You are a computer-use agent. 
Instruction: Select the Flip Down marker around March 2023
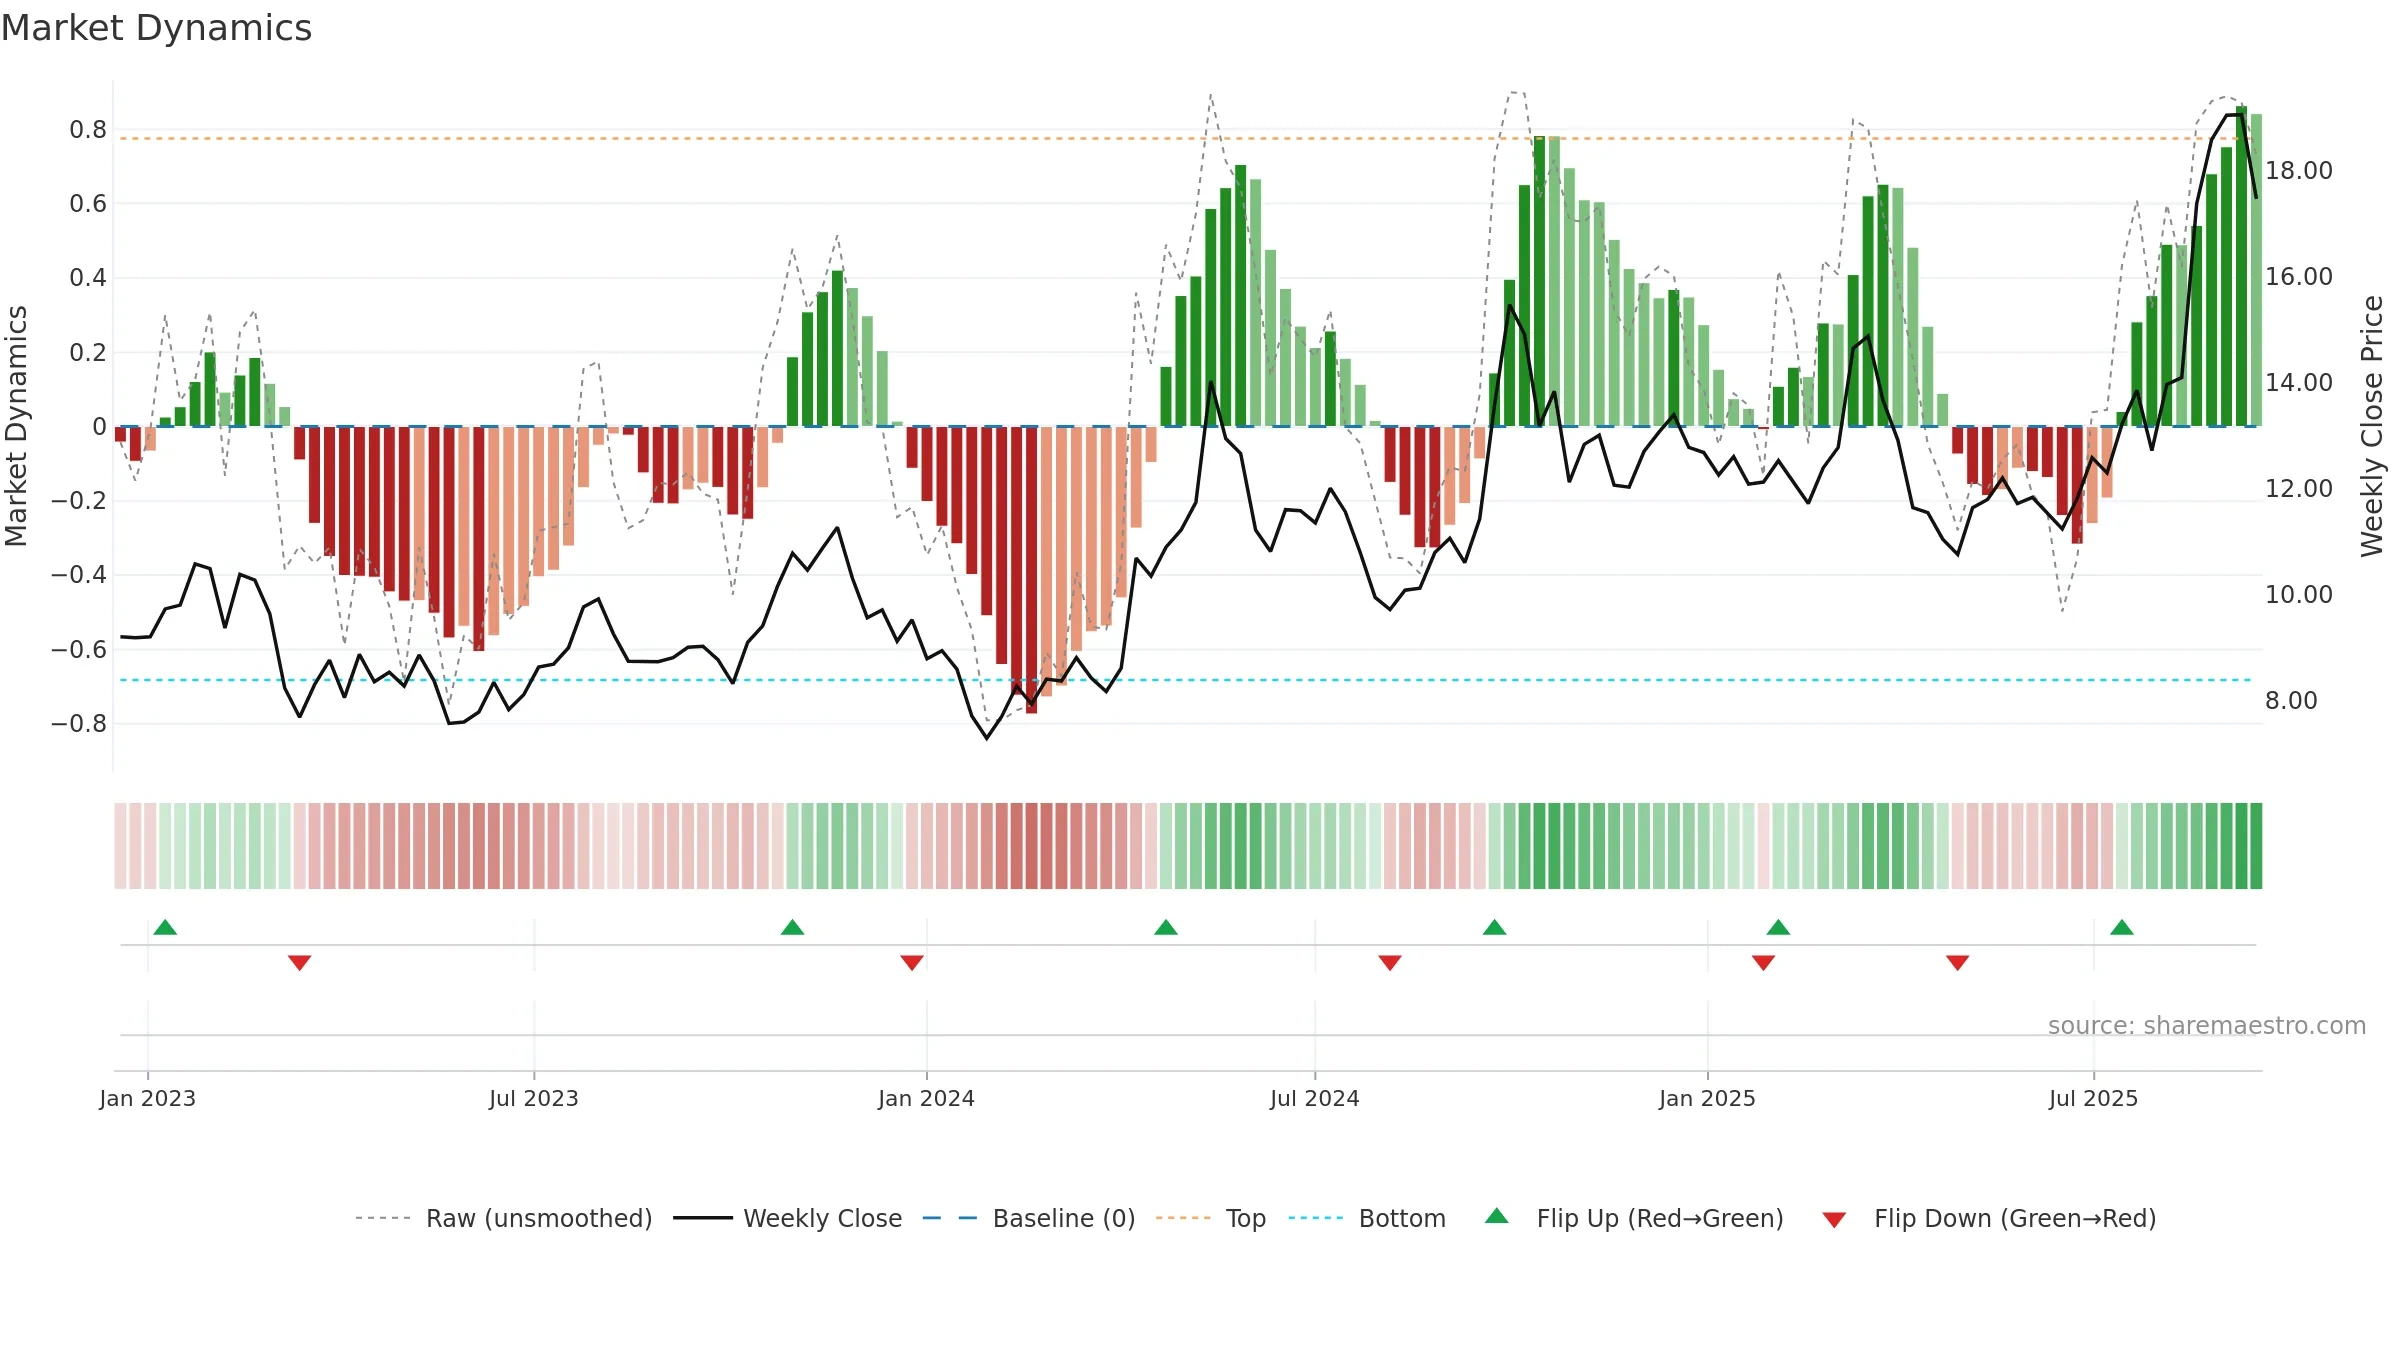[300, 963]
